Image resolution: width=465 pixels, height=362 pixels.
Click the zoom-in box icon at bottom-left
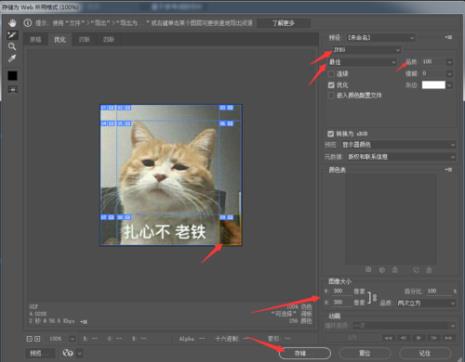pos(37,339)
